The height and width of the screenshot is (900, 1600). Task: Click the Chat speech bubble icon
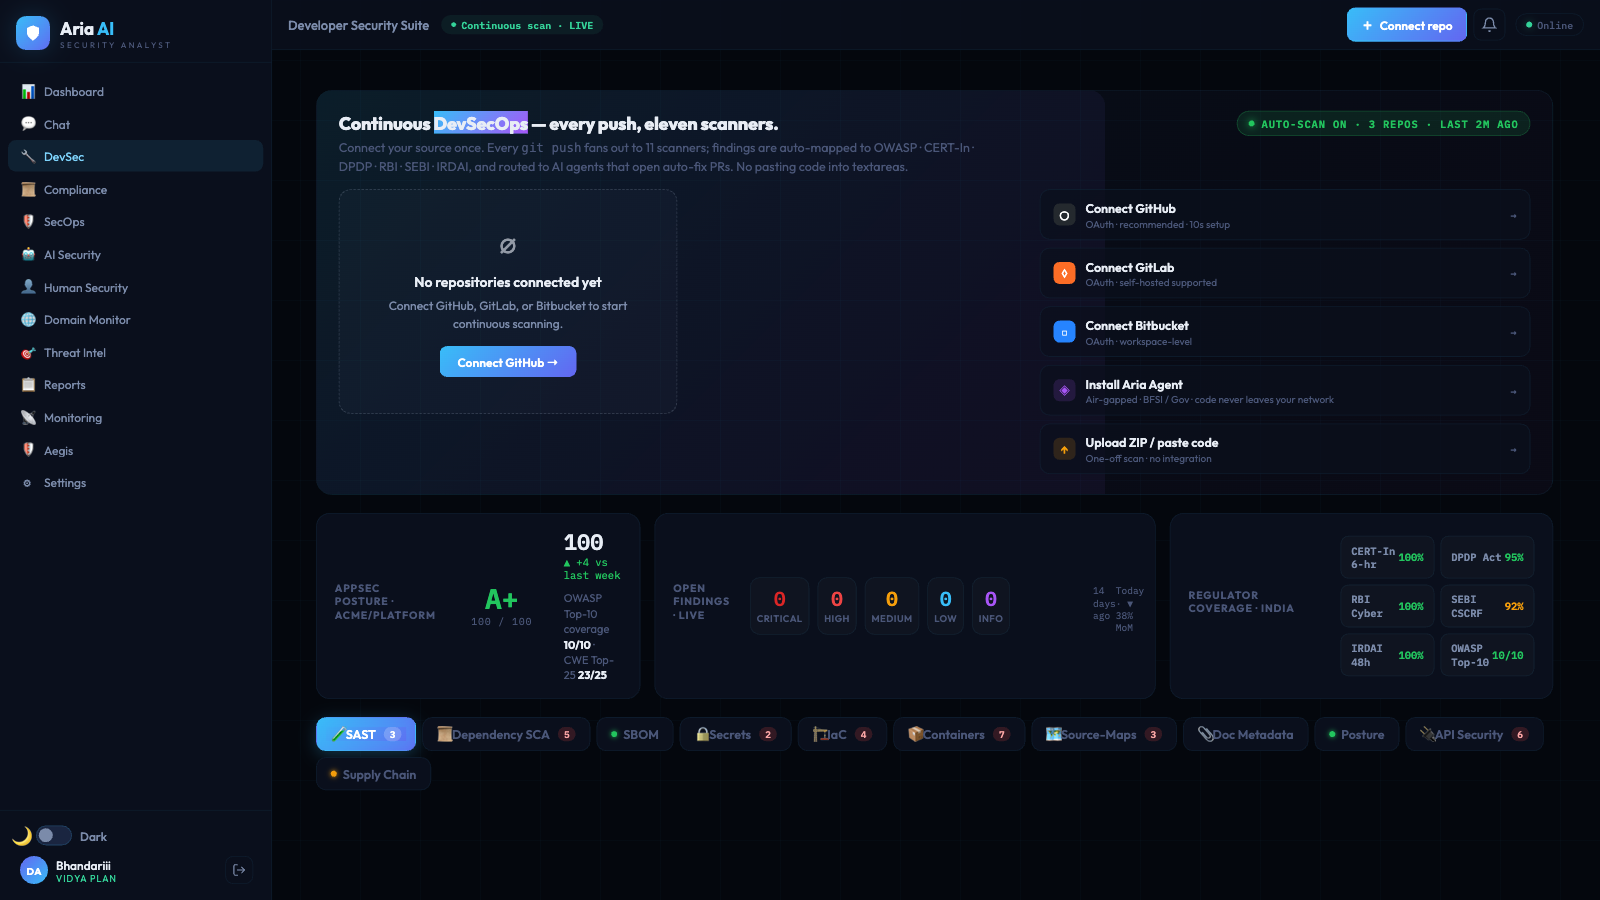(x=28, y=124)
